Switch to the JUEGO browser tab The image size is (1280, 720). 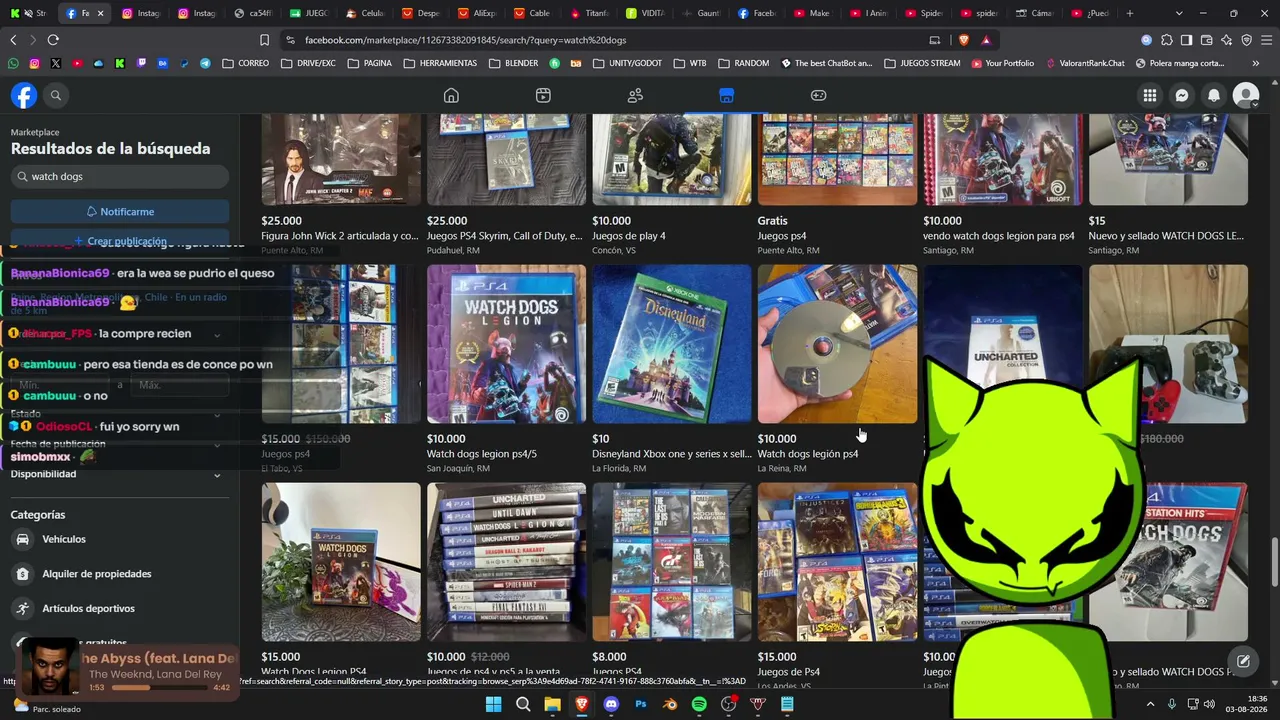(309, 13)
